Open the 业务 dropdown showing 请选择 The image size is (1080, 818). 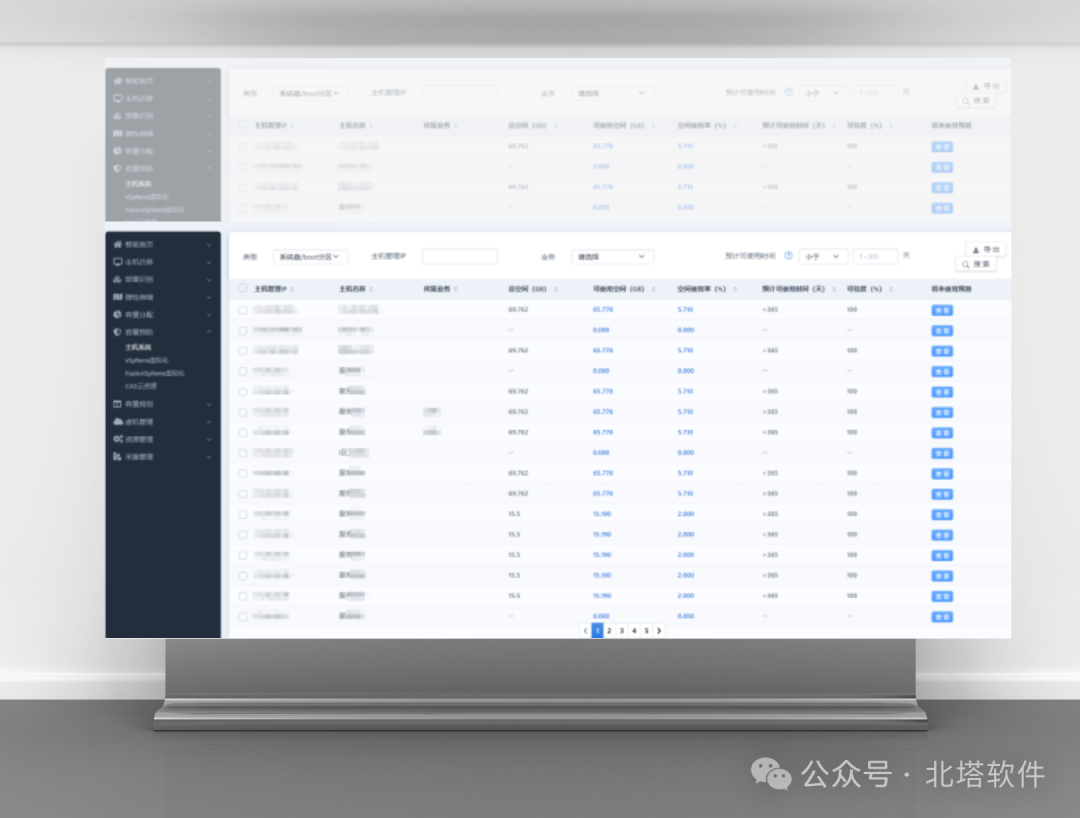click(x=612, y=257)
